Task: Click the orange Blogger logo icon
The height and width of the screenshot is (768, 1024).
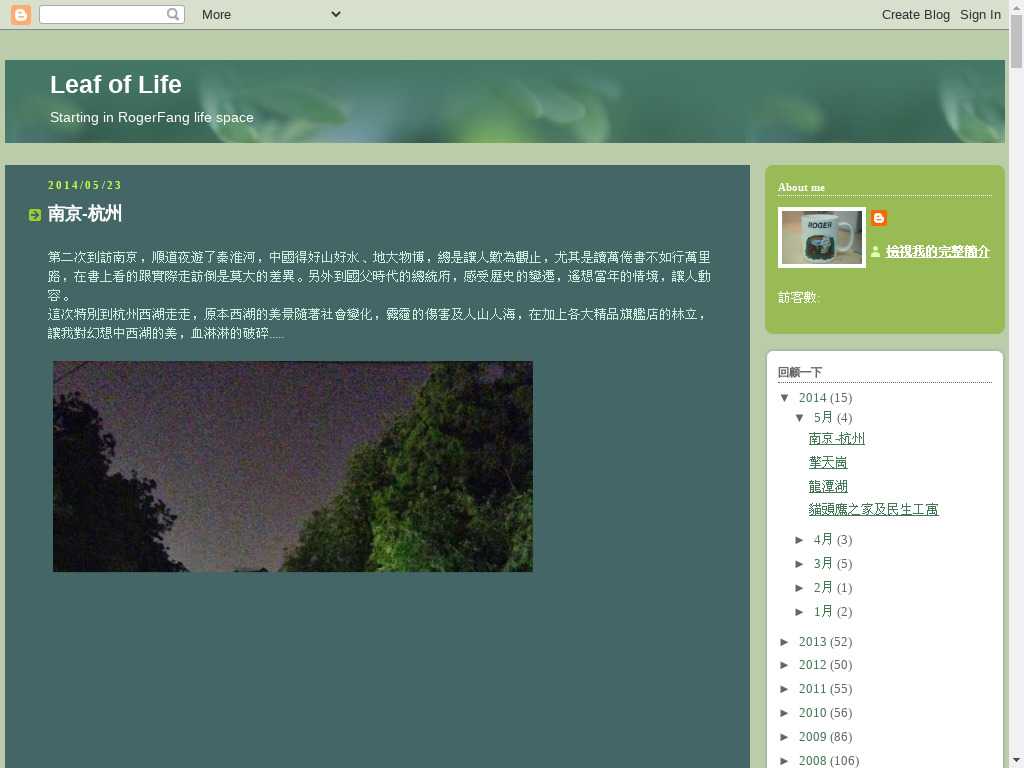Action: [x=20, y=14]
